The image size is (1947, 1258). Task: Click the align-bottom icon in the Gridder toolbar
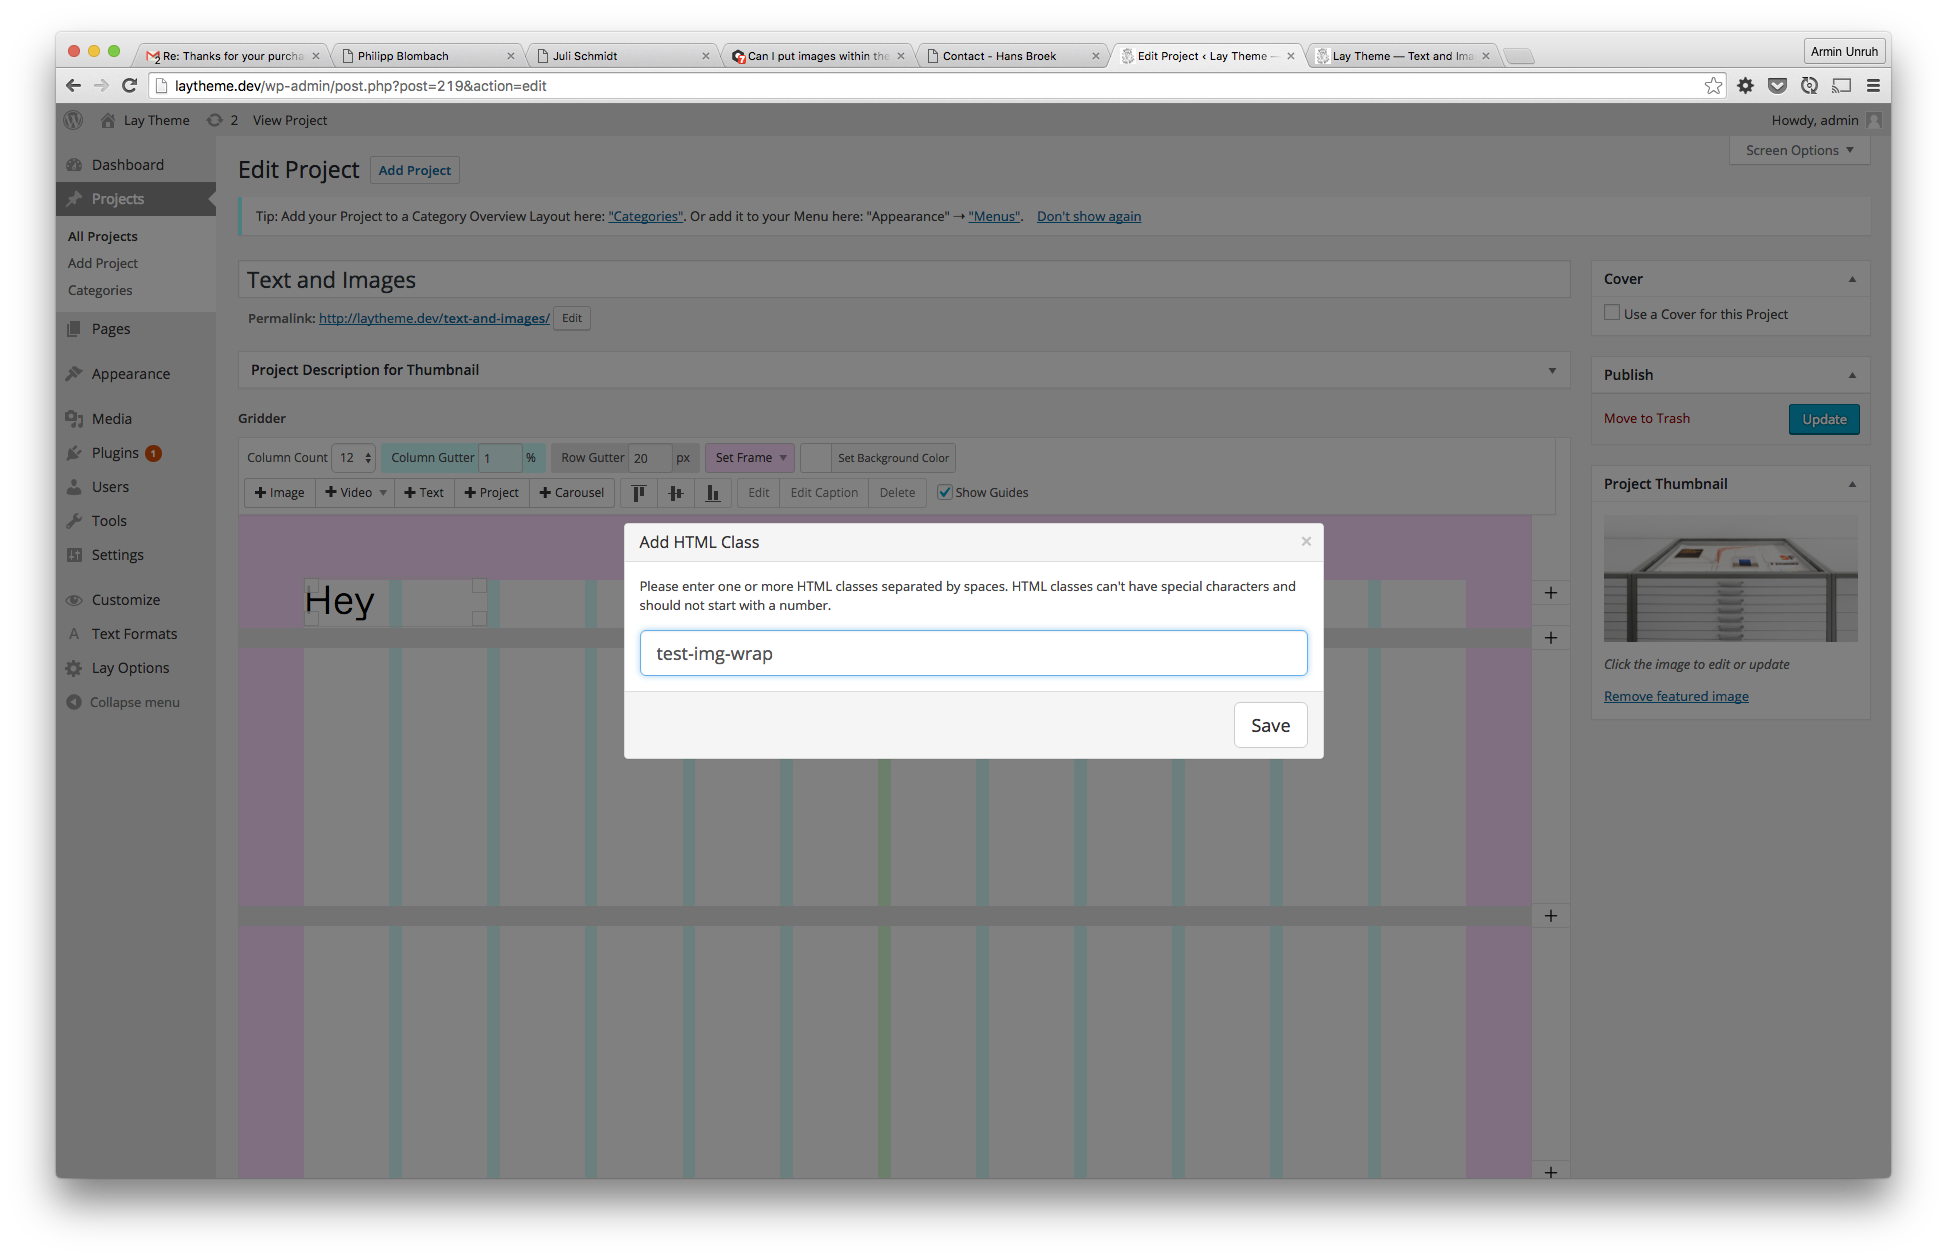(712, 492)
